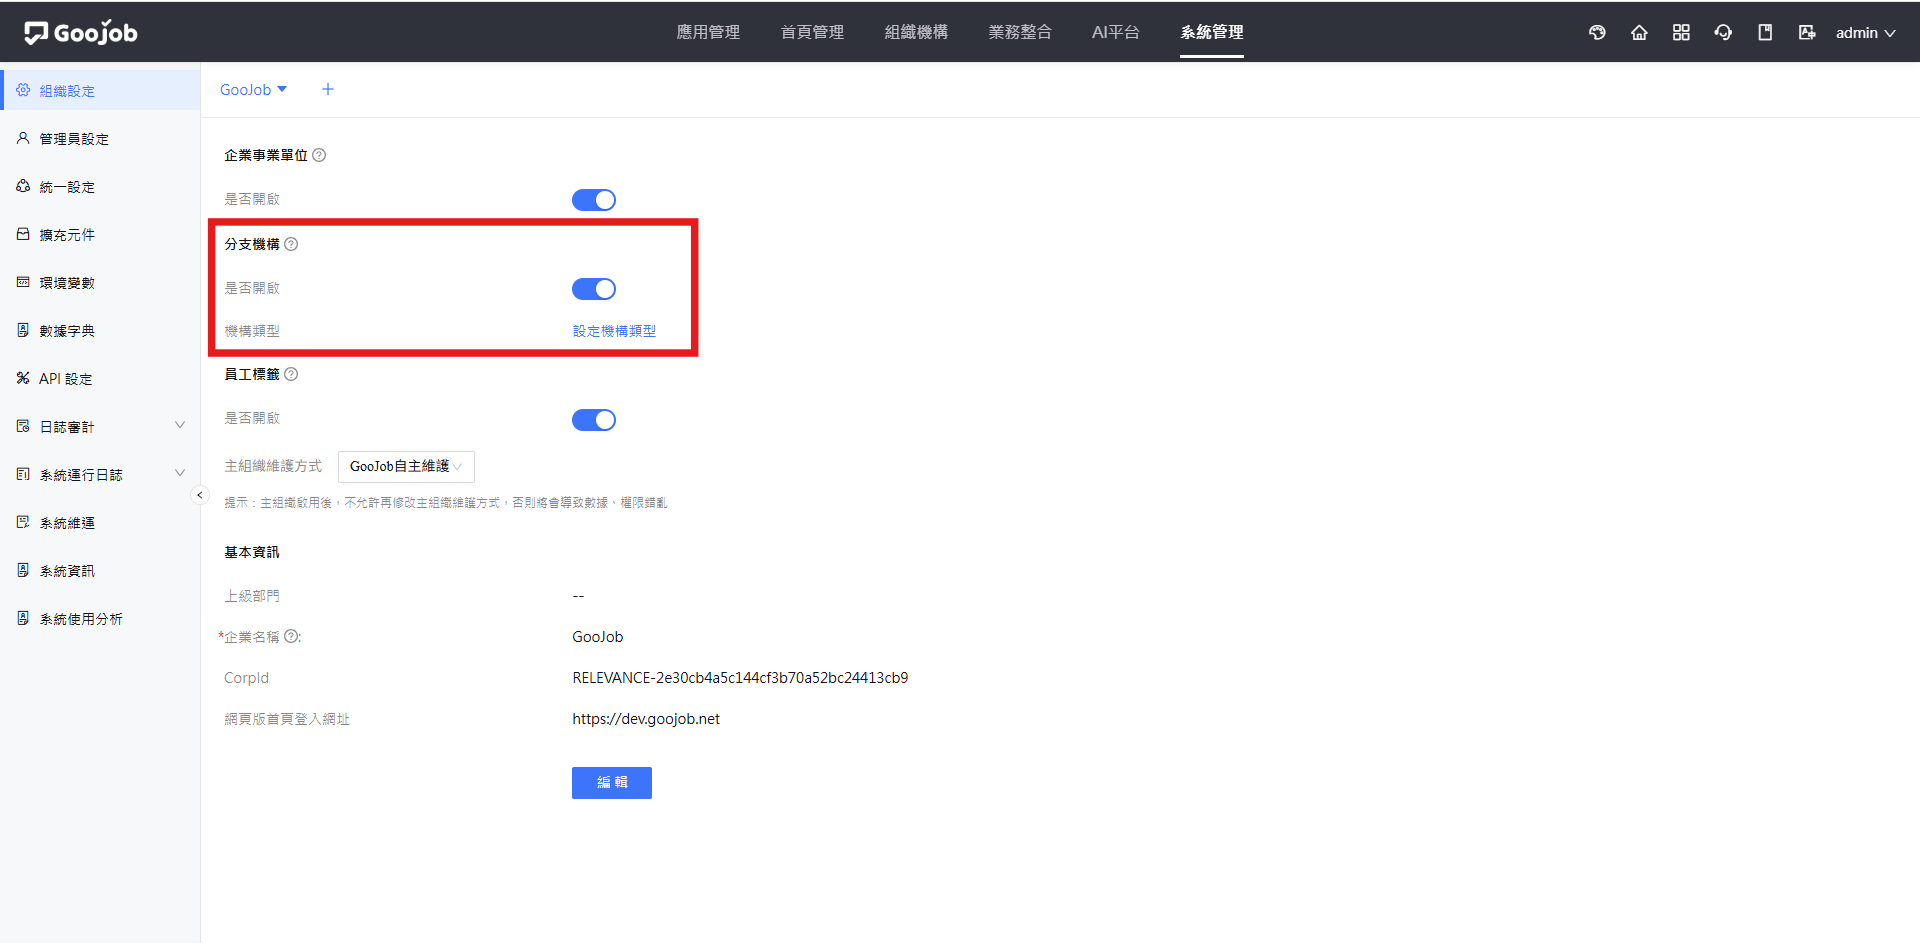Add a new tab with plus icon
Viewport: 1920px width, 947px height.
pyautogui.click(x=328, y=89)
